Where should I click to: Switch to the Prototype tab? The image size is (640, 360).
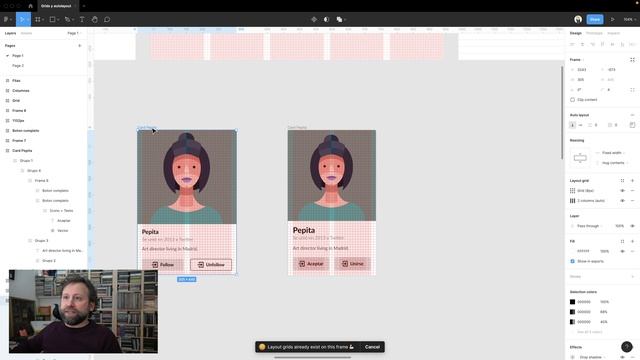pyautogui.click(x=594, y=33)
